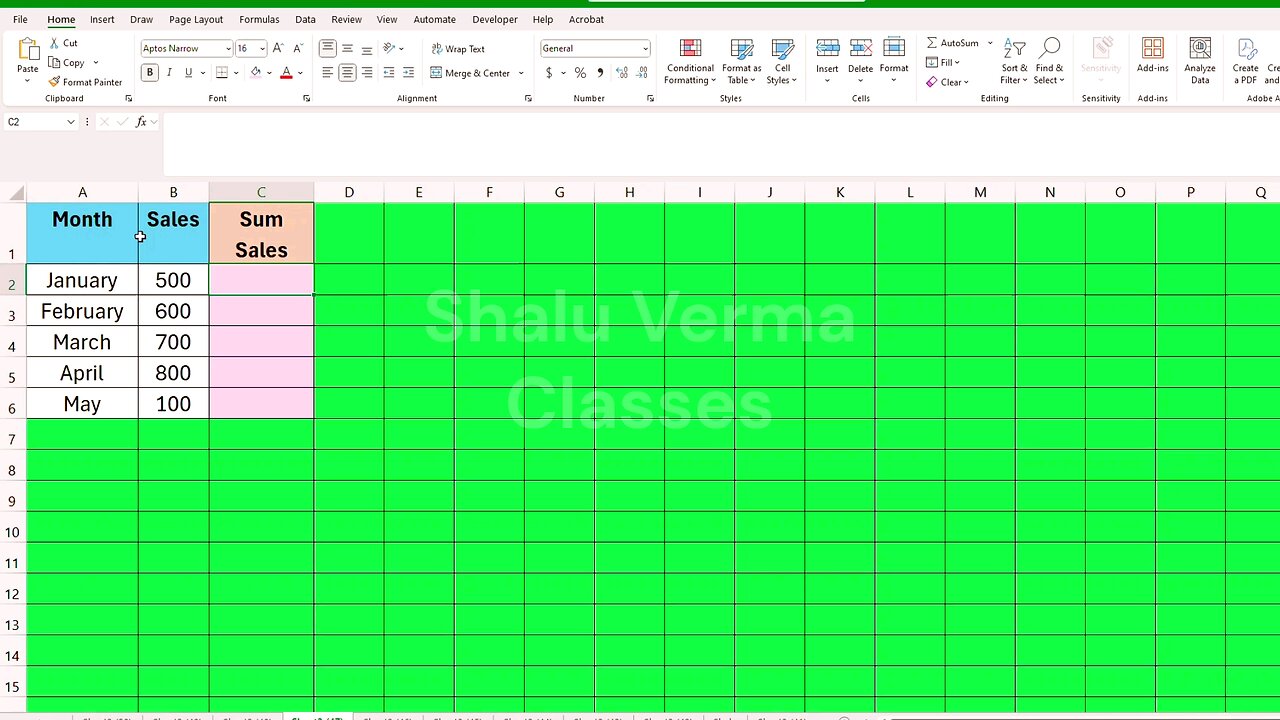Bottom align cell text
Screen dimensions: 1280x720
pyautogui.click(x=367, y=48)
